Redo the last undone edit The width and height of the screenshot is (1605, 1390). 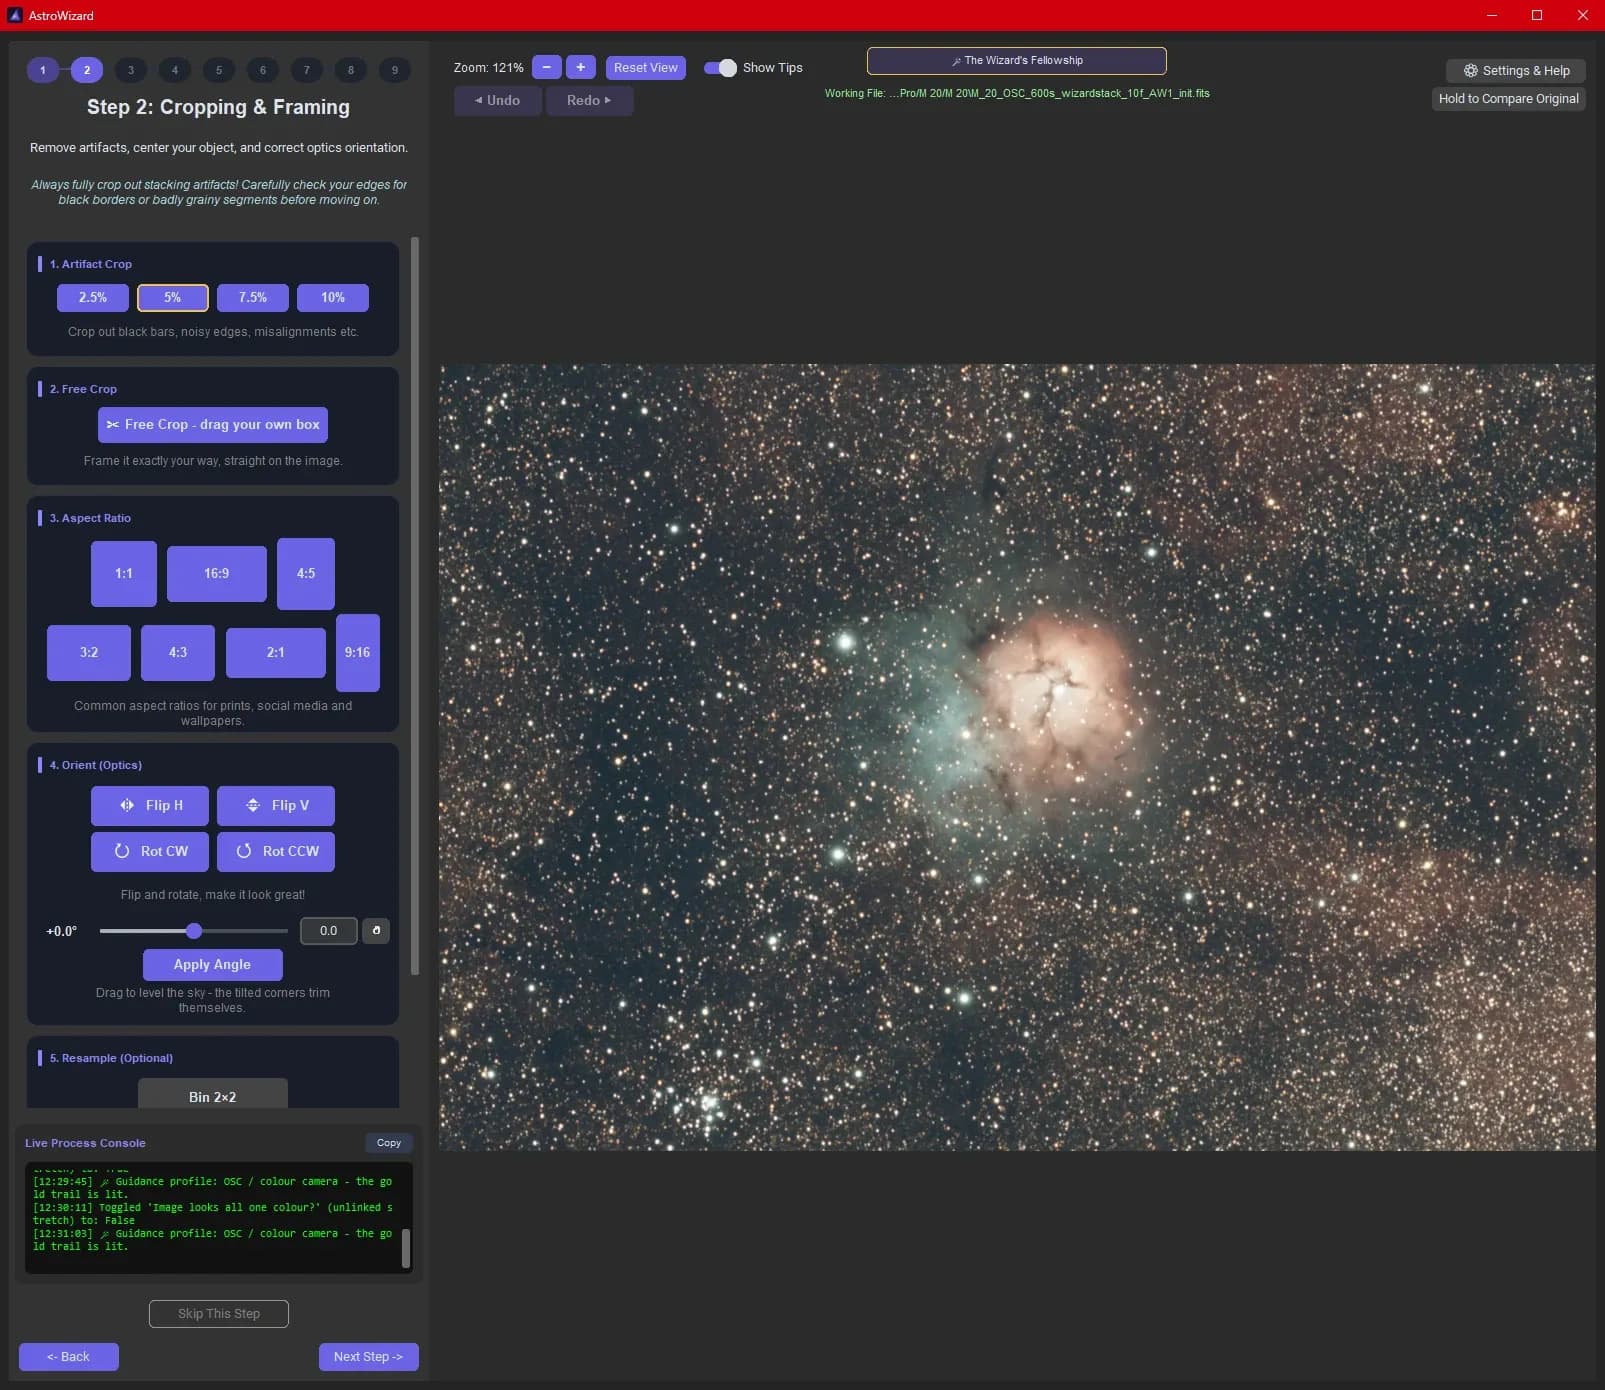pos(590,101)
